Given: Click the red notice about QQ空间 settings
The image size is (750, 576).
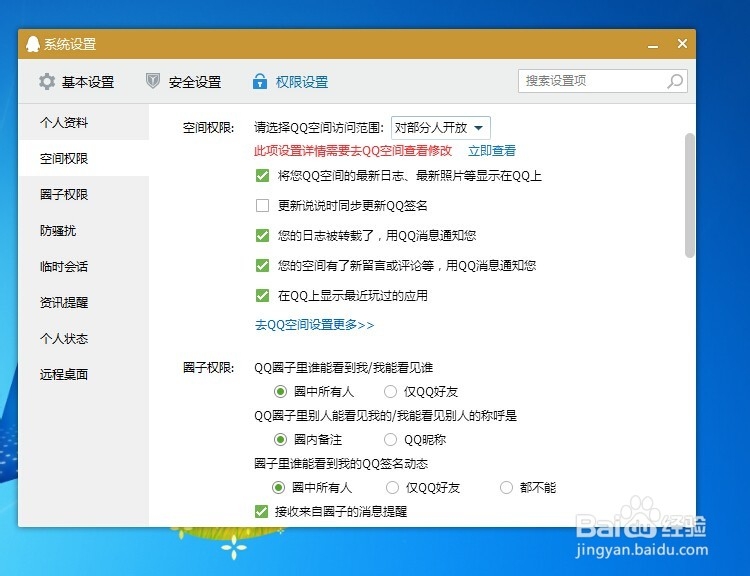Looking at the screenshot, I should coord(353,151).
